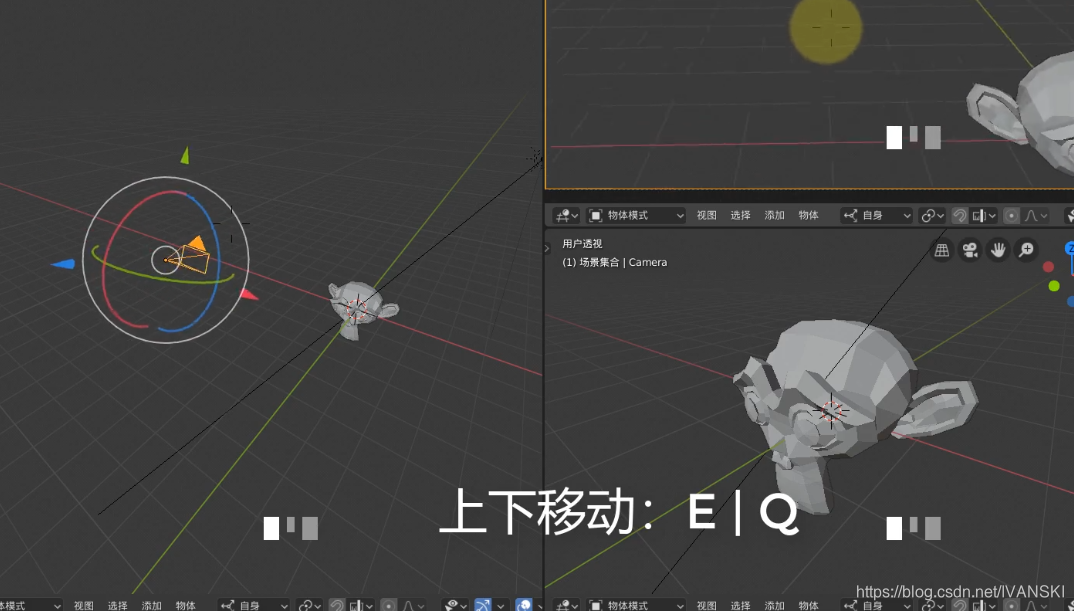Open 物体模式 dropdown in bottom-right header strip

(x=636, y=606)
